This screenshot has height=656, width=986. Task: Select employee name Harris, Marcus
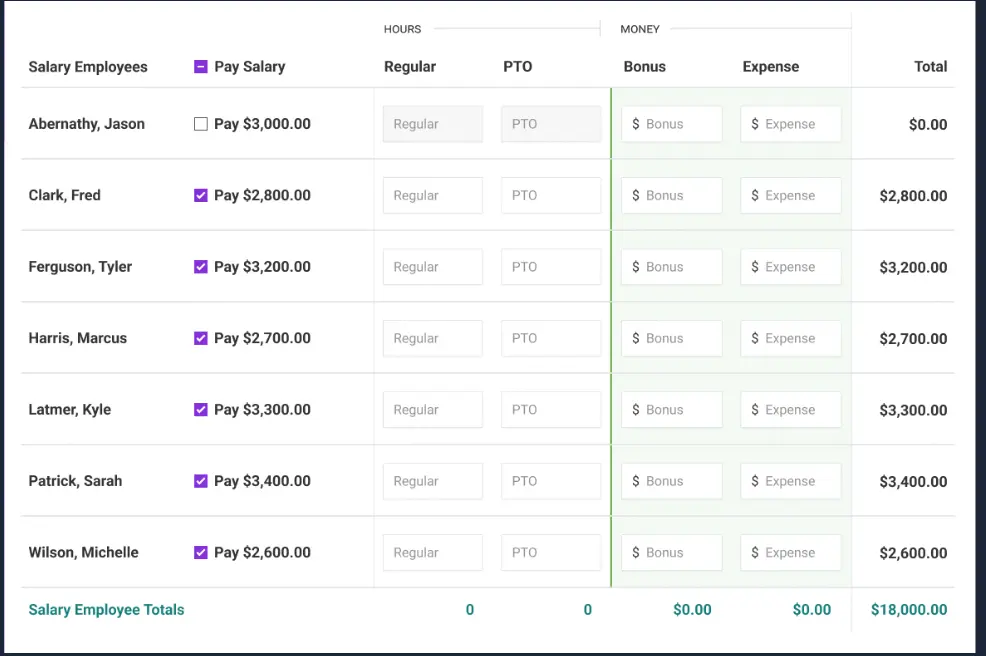(x=78, y=338)
